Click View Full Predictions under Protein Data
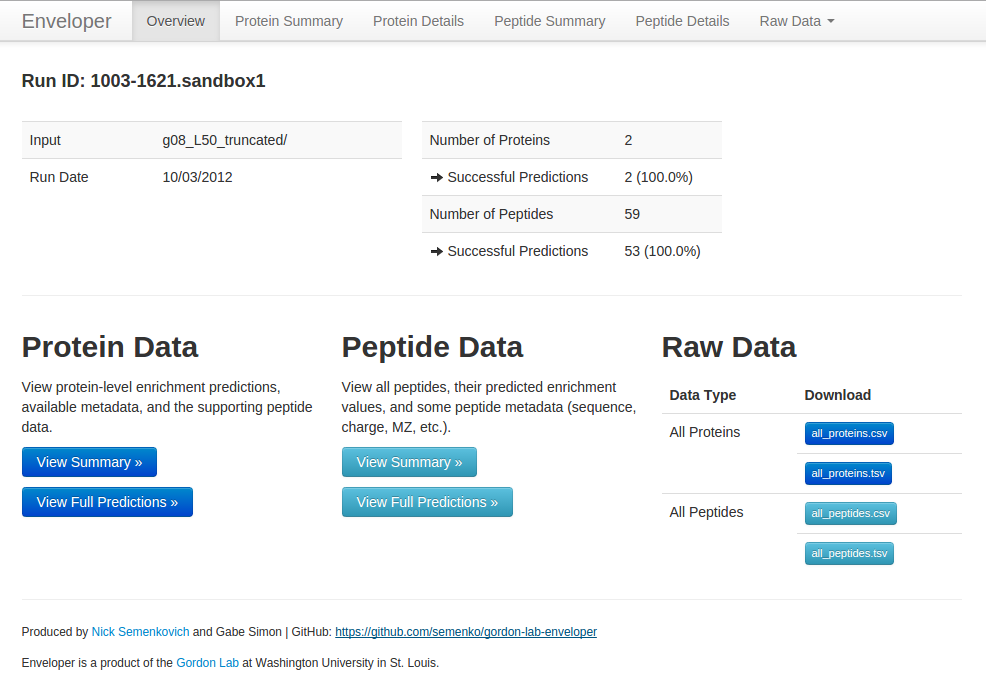This screenshot has width=986, height=685. (107, 502)
